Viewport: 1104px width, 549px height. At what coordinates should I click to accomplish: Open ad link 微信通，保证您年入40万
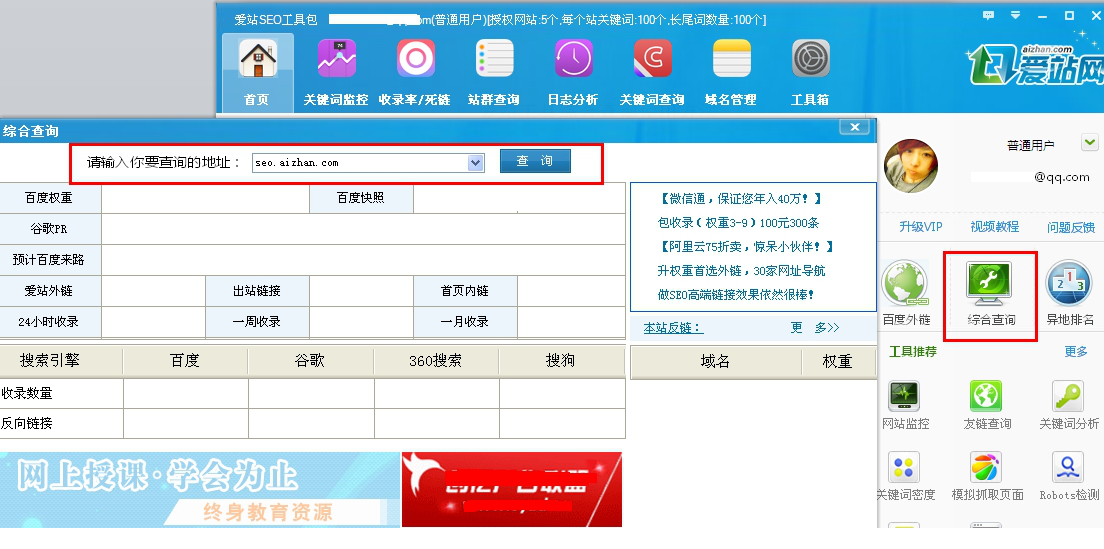(x=739, y=199)
